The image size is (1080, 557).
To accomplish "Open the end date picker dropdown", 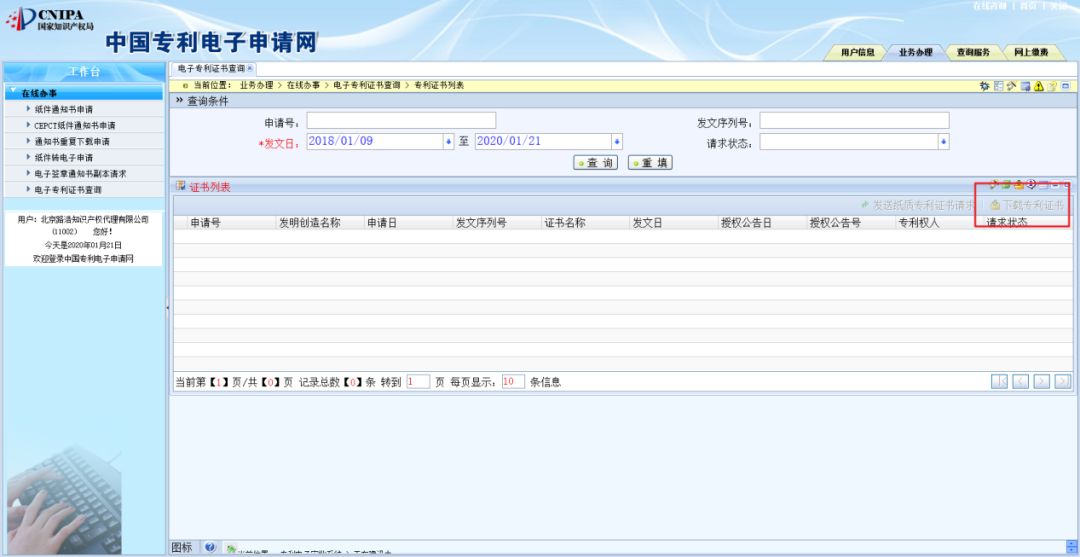I will click(616, 142).
